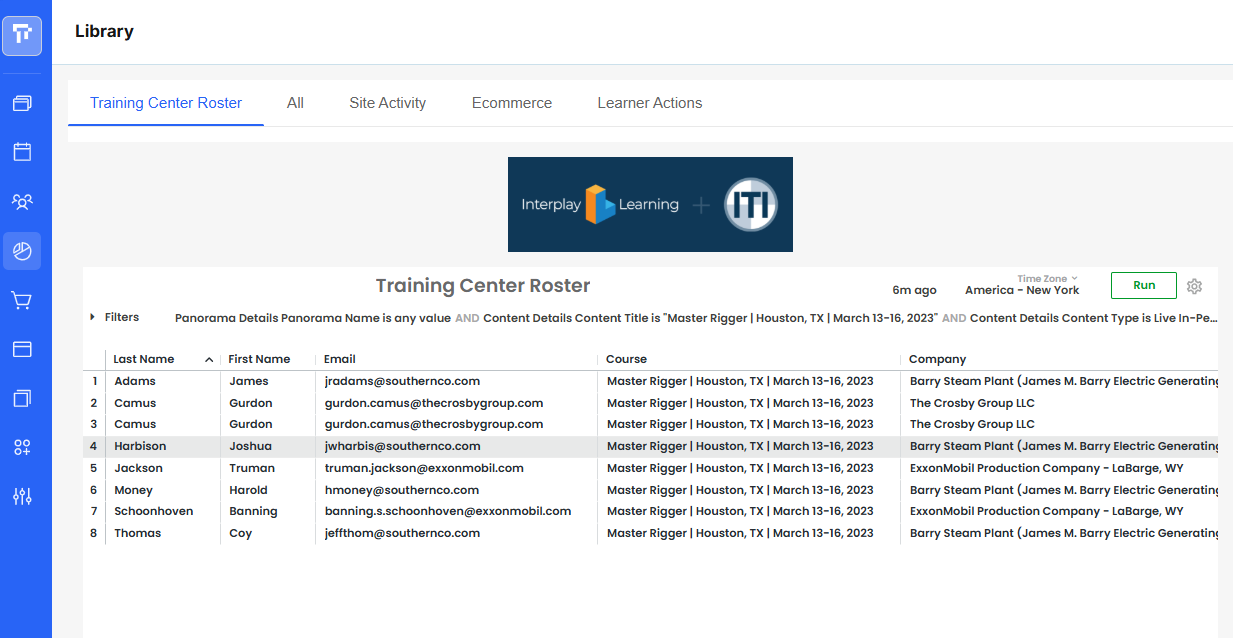Expand the Filters disclosure triangle

click(x=92, y=317)
